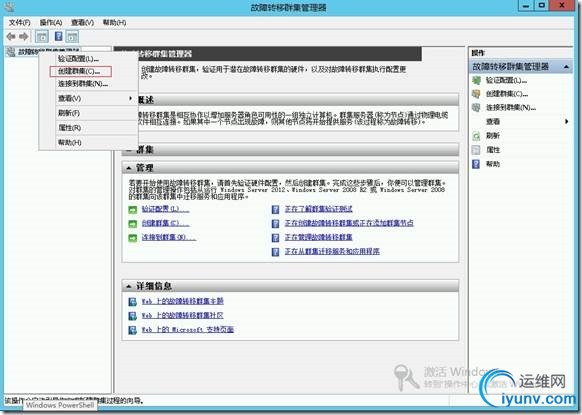Click green arrow icon beside 验证配置 link
582x415 pixels.
click(x=133, y=210)
